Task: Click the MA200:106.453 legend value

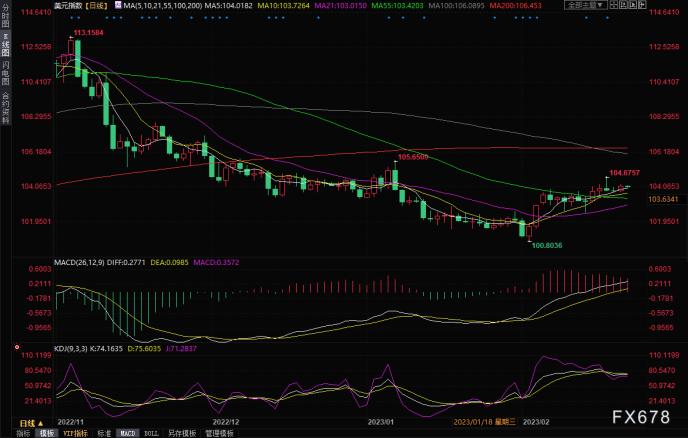Action: 516,6
